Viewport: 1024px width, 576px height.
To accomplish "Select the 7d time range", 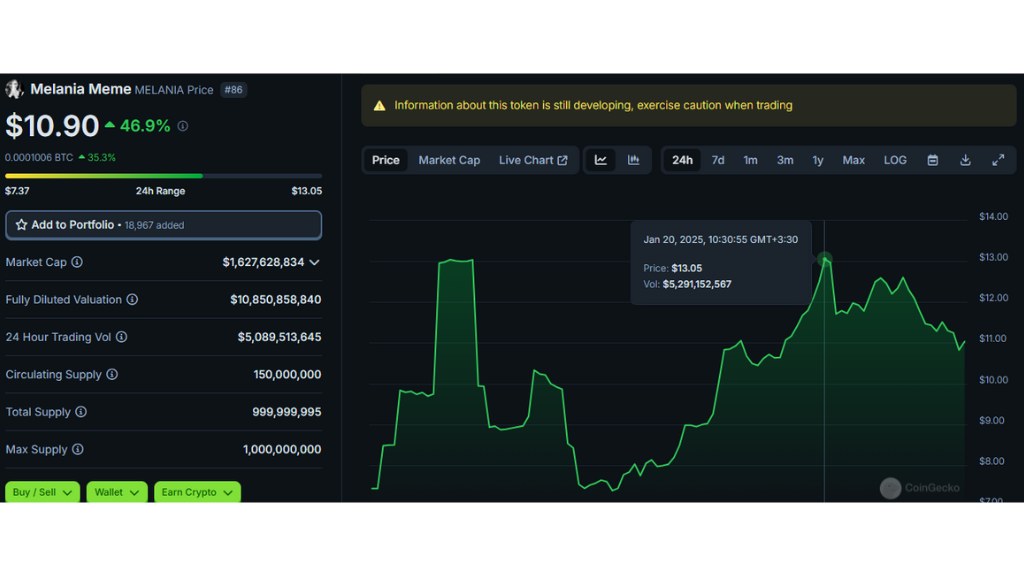I will point(718,160).
